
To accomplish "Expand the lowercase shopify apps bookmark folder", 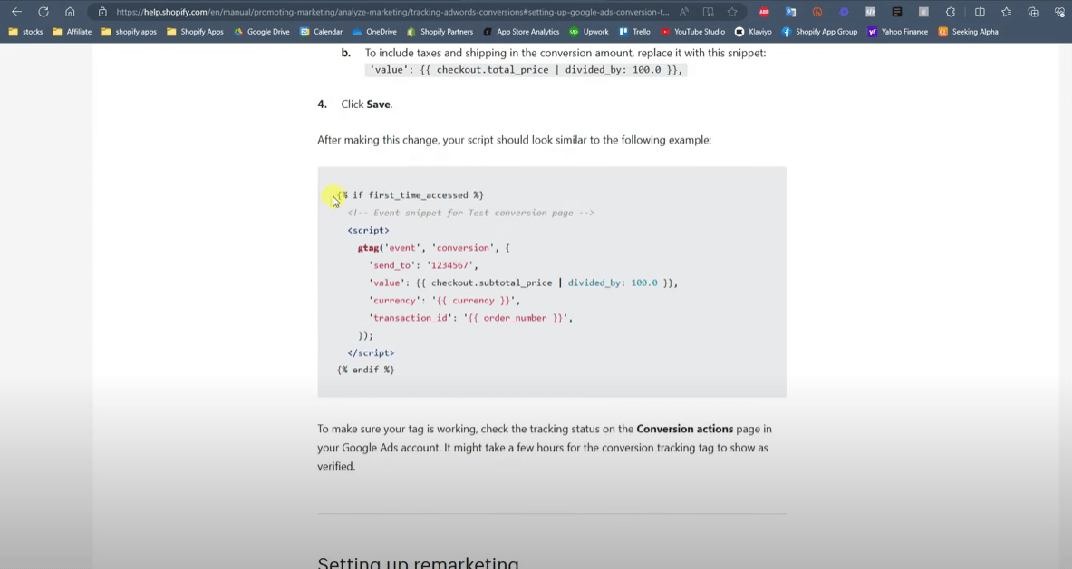I will tap(129, 32).
